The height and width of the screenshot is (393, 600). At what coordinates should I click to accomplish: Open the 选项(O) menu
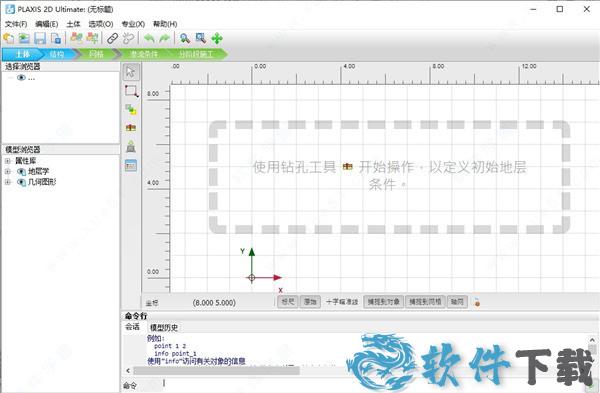101,24
